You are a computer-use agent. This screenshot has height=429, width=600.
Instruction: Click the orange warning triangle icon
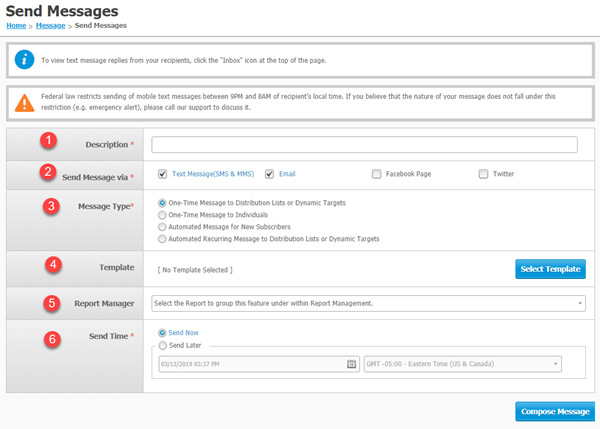pos(24,103)
